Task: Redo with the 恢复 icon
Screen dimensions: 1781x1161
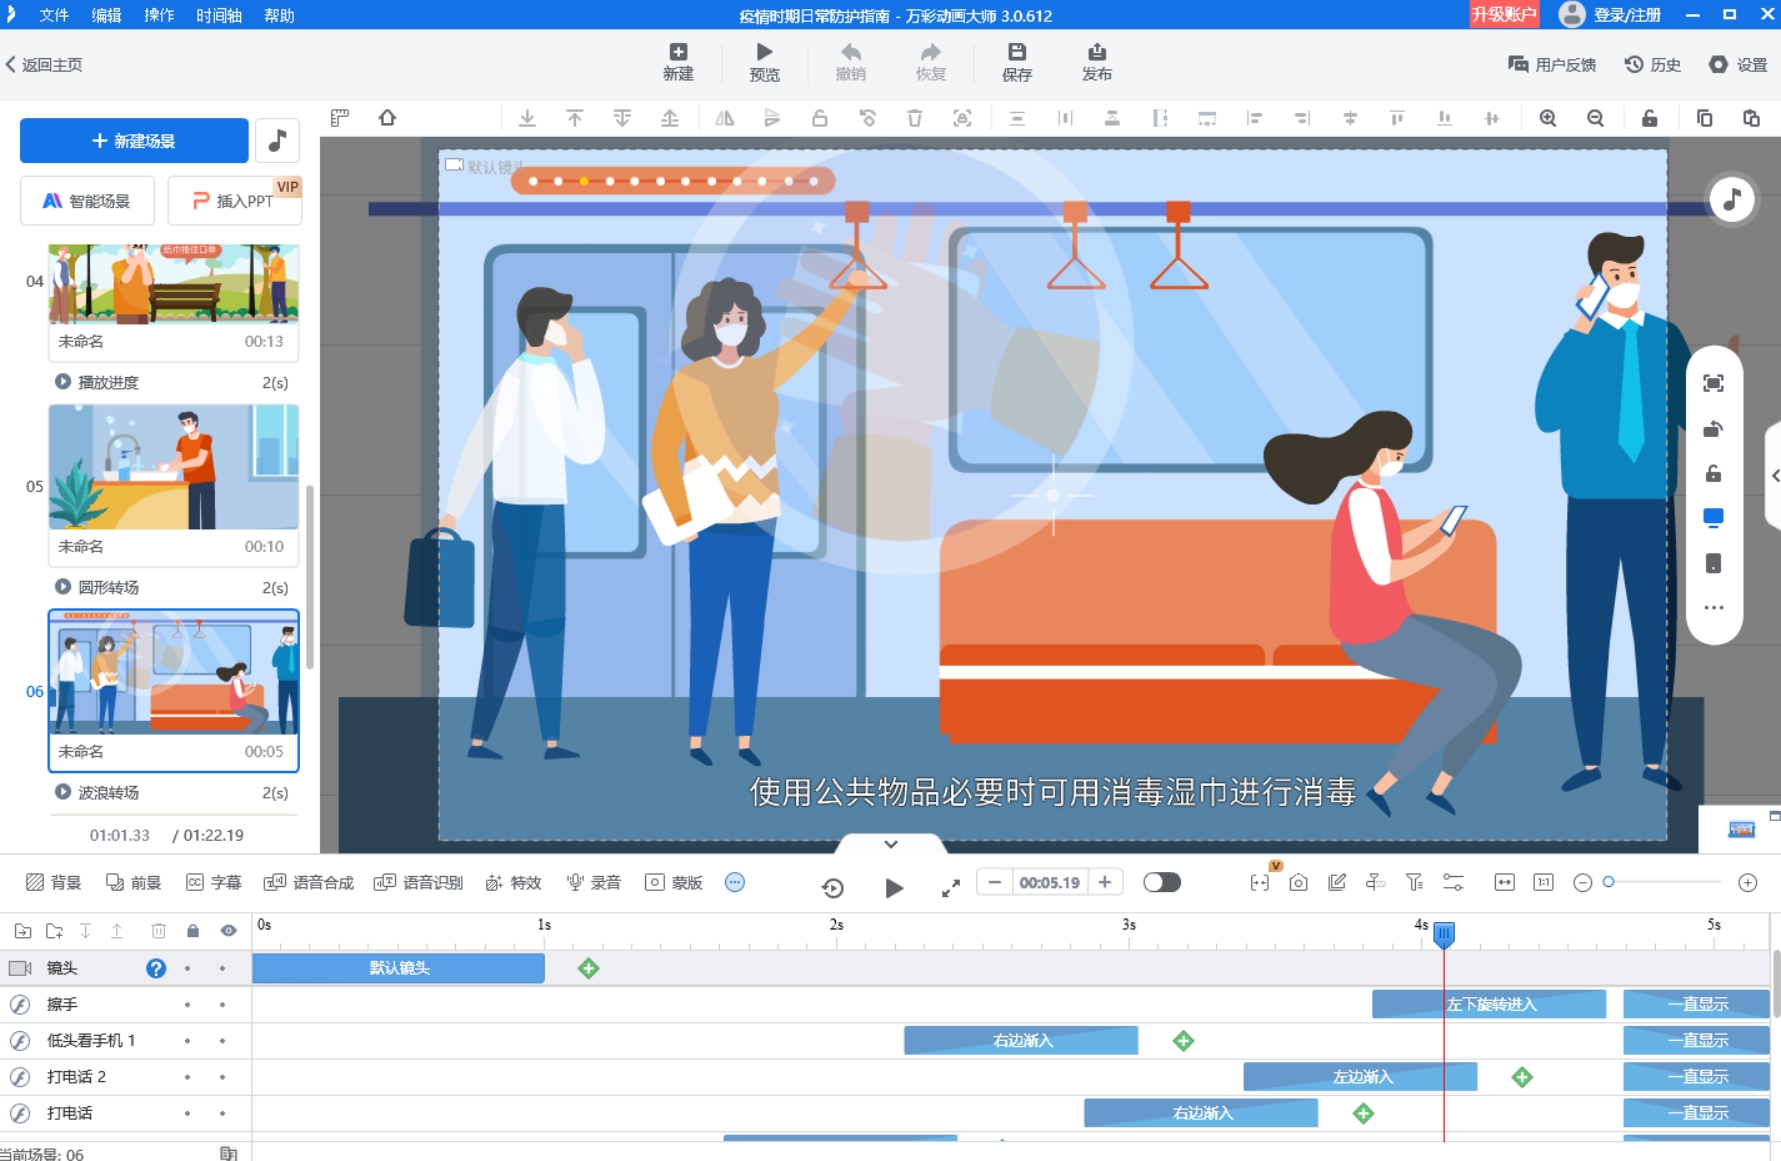Action: click(931, 62)
